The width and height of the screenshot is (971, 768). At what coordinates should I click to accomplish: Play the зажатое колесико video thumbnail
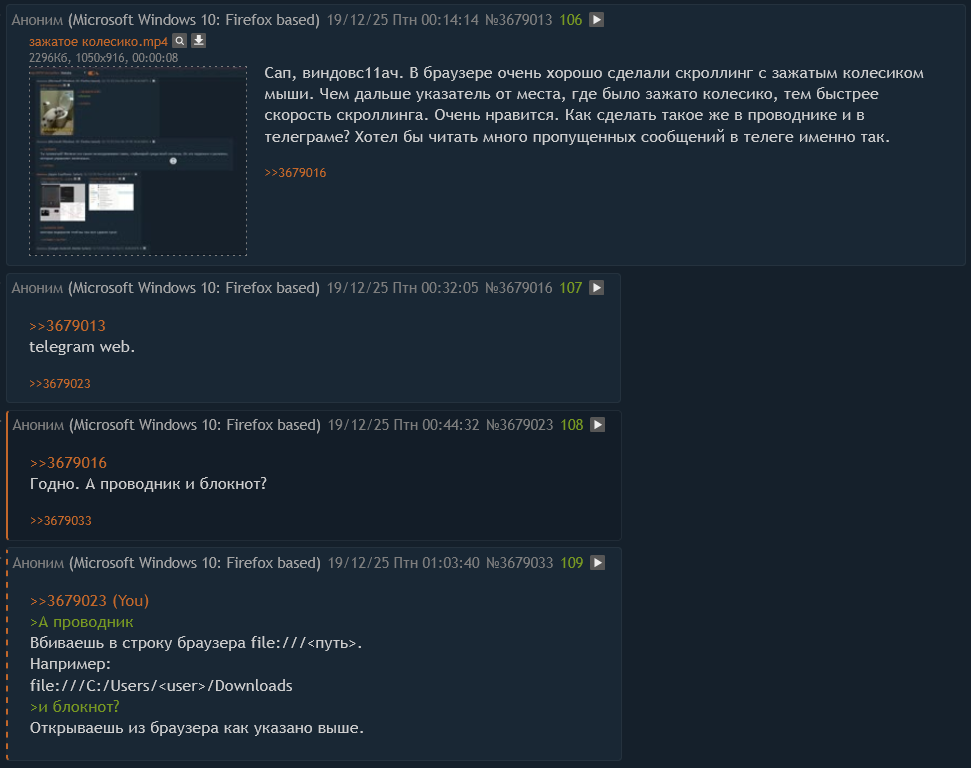(138, 161)
